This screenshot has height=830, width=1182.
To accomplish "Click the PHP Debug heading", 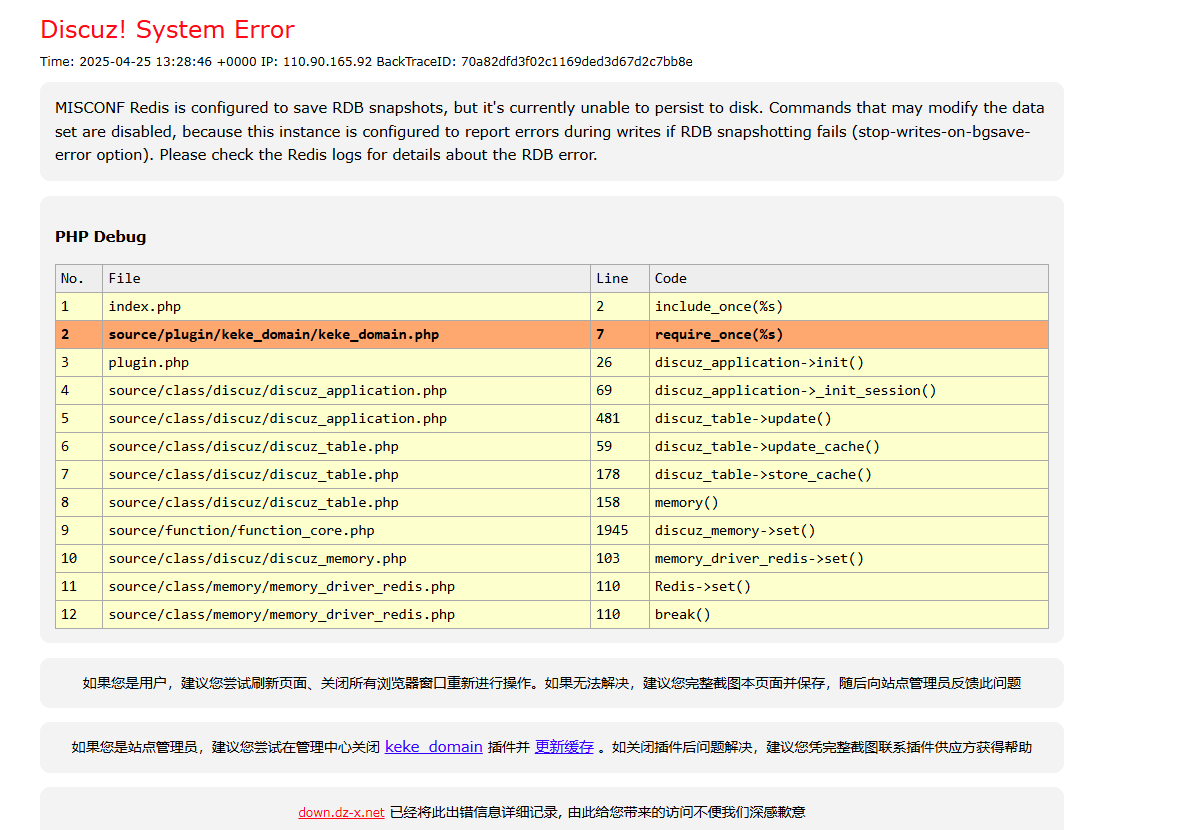I will click(100, 237).
